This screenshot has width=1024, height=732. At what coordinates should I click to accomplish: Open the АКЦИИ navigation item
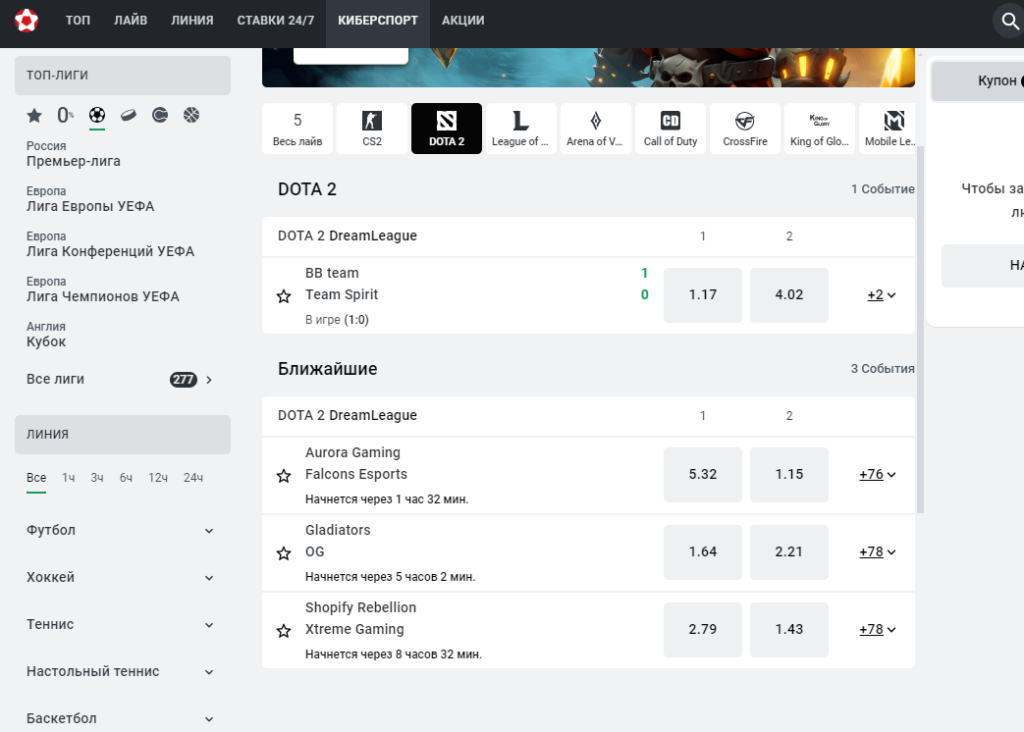tap(463, 20)
